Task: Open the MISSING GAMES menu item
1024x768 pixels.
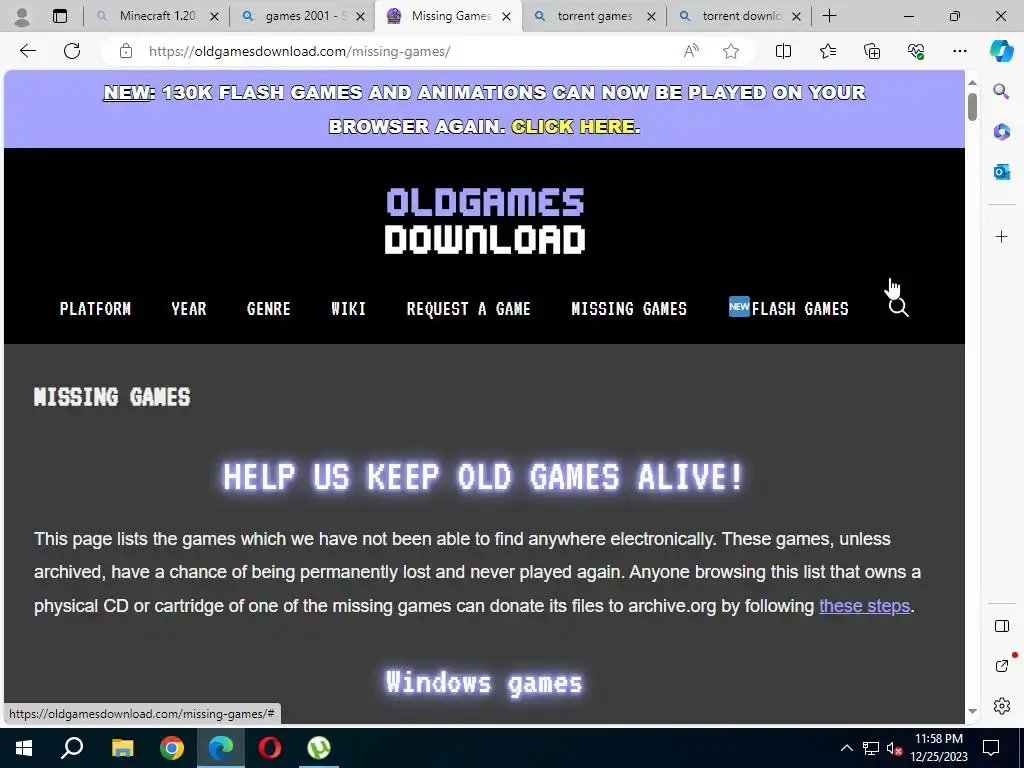Action: coord(629,308)
